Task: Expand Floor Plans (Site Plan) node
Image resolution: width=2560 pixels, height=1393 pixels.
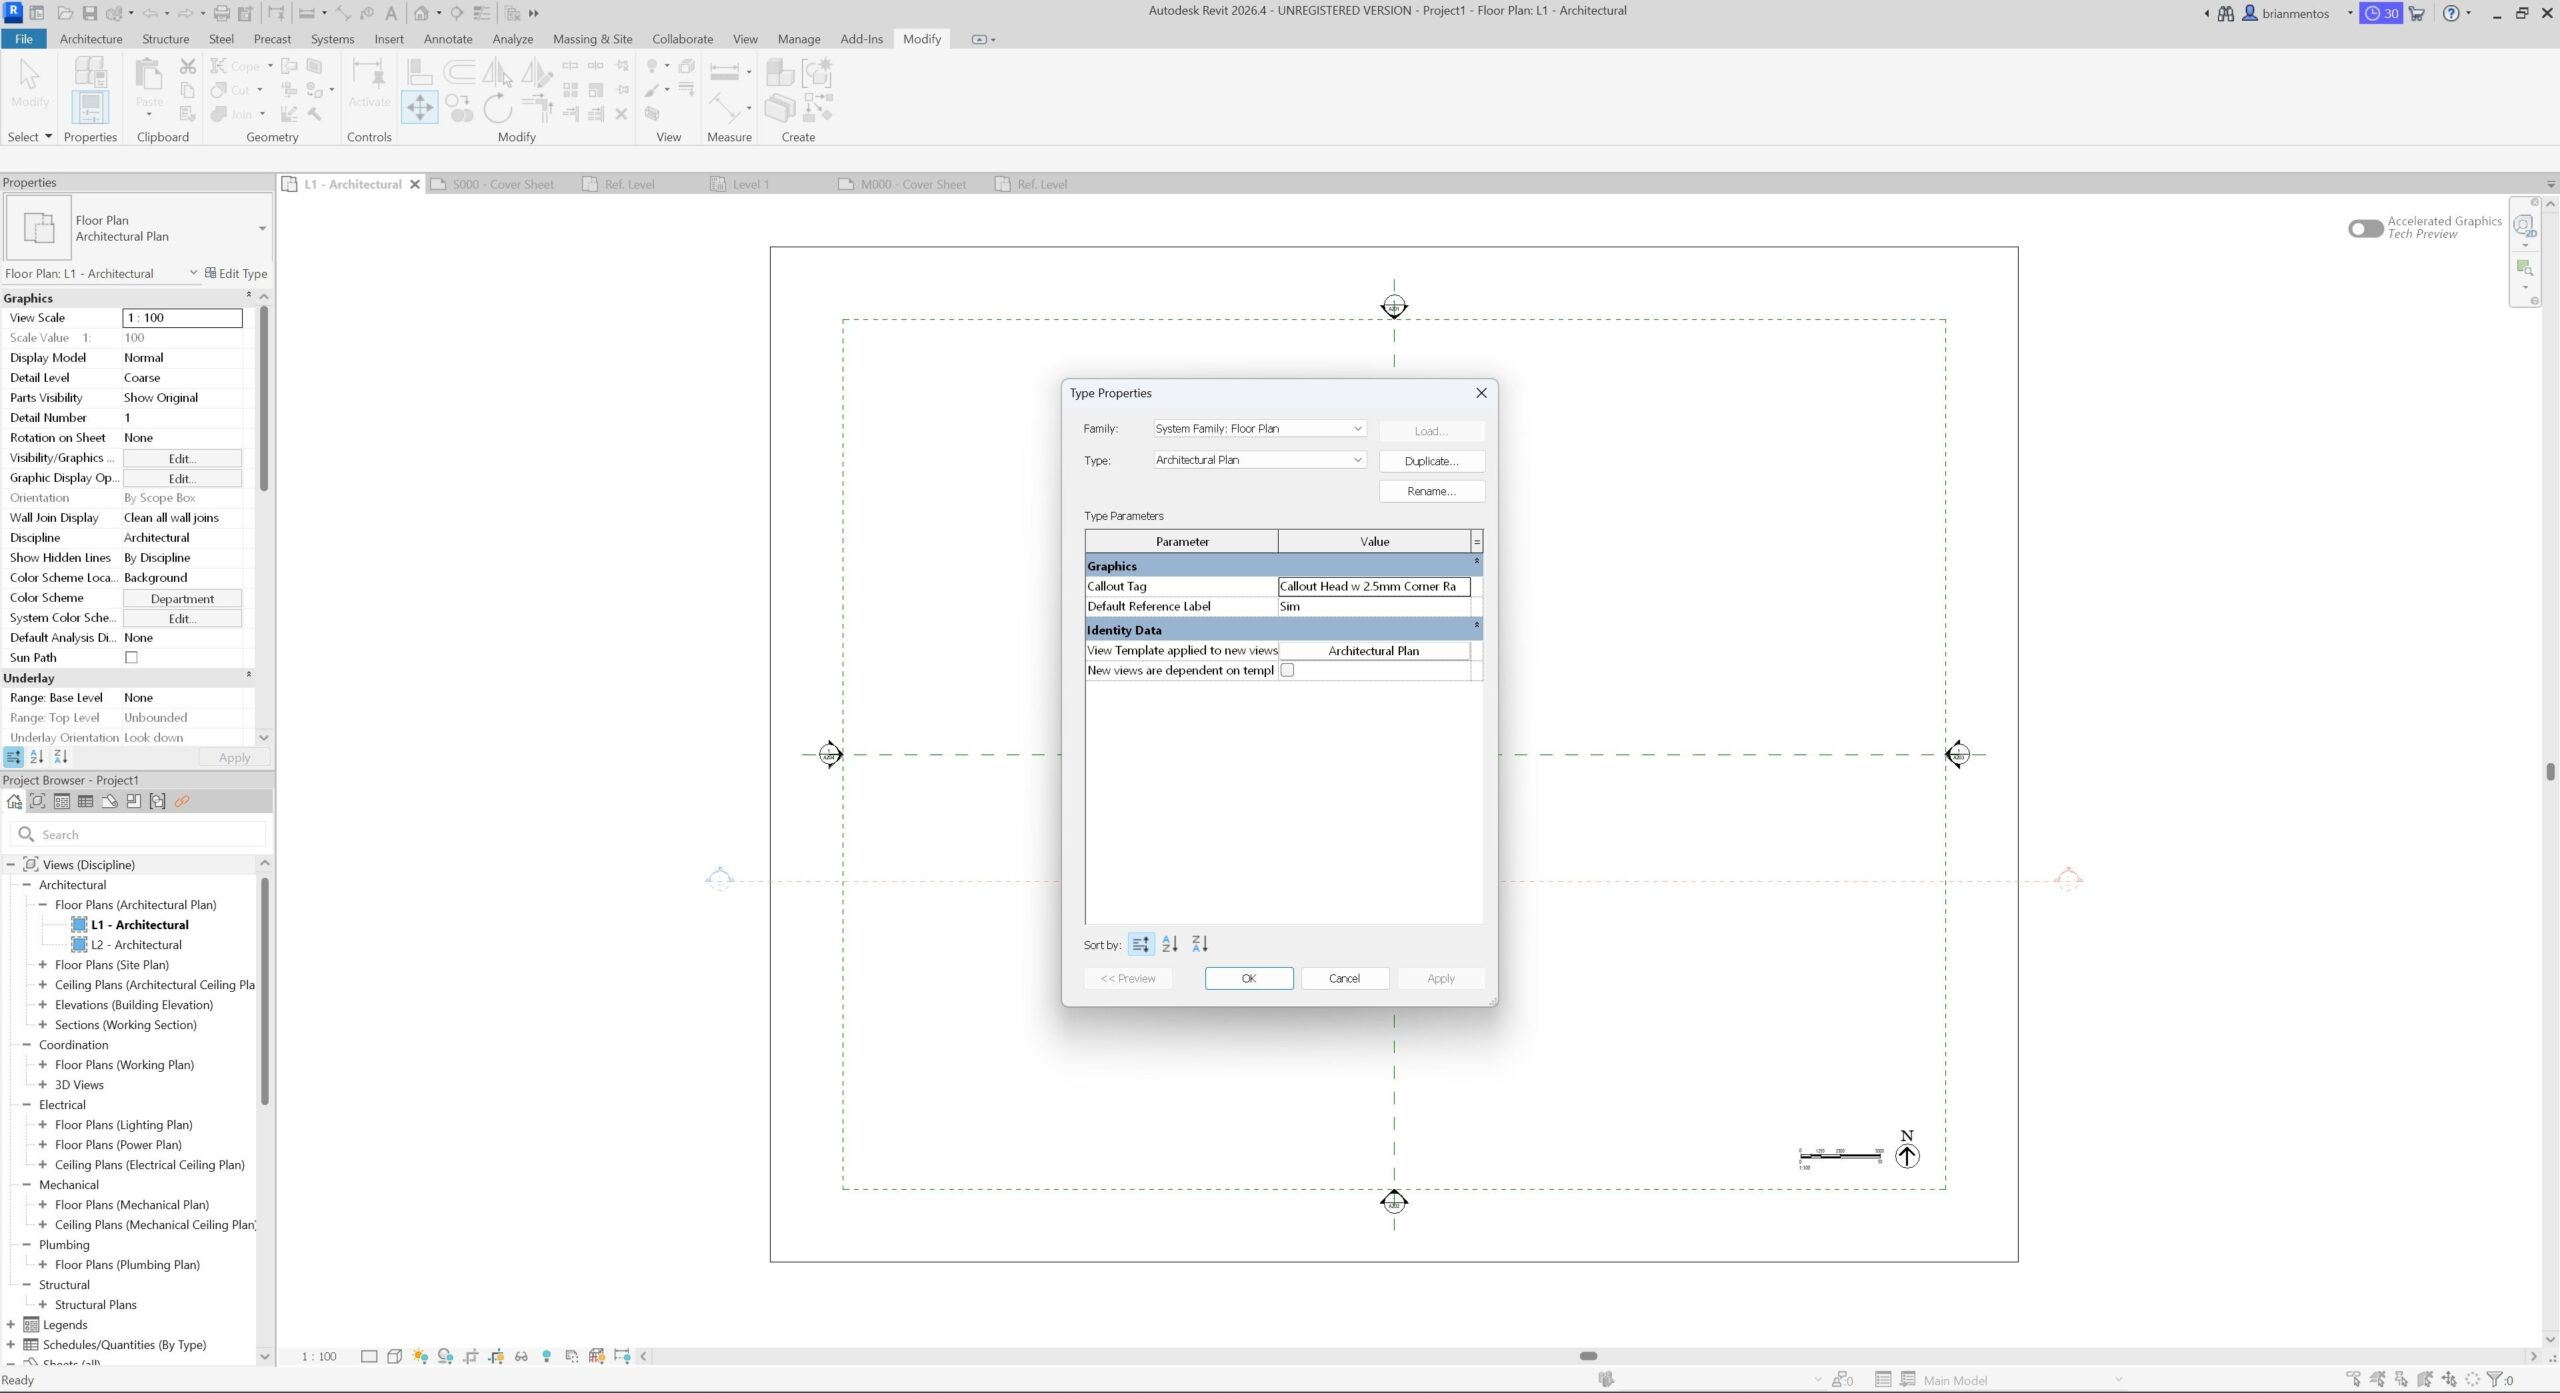Action: (43, 965)
